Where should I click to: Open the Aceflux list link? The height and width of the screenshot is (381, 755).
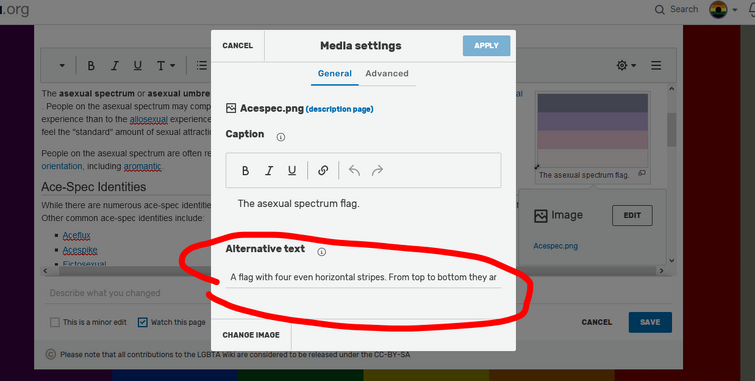point(77,235)
